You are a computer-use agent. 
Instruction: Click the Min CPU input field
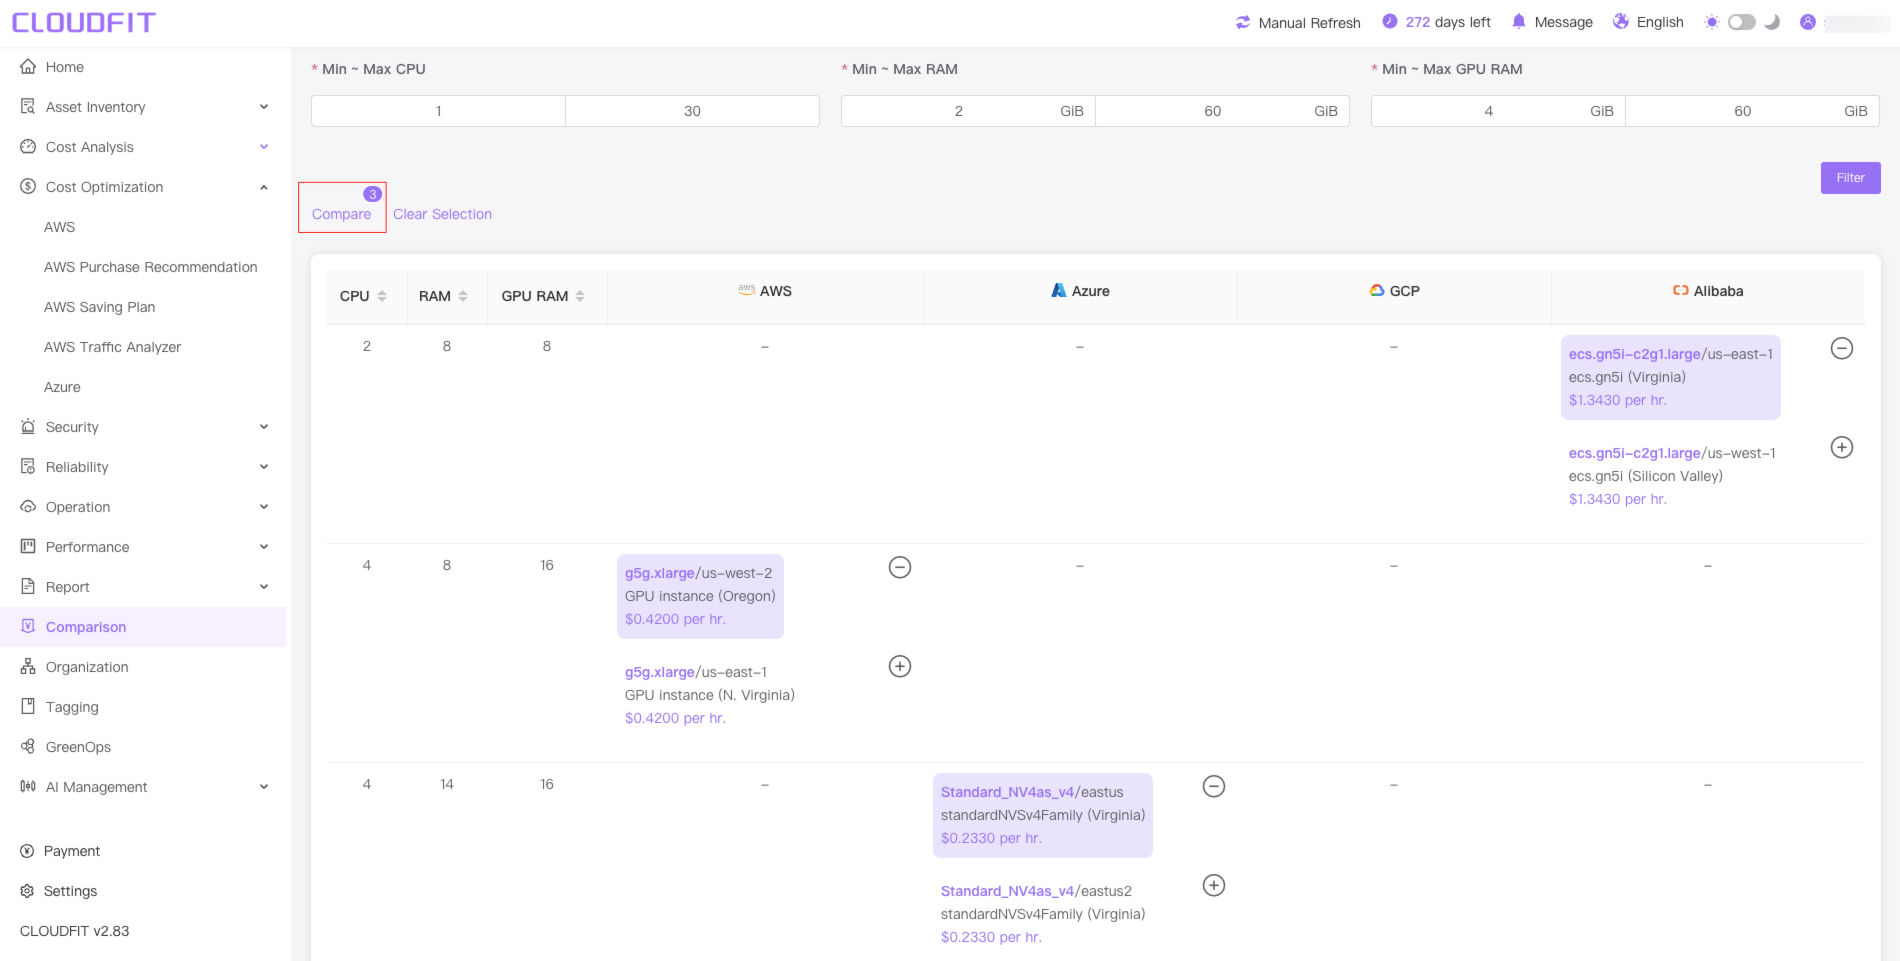438,111
